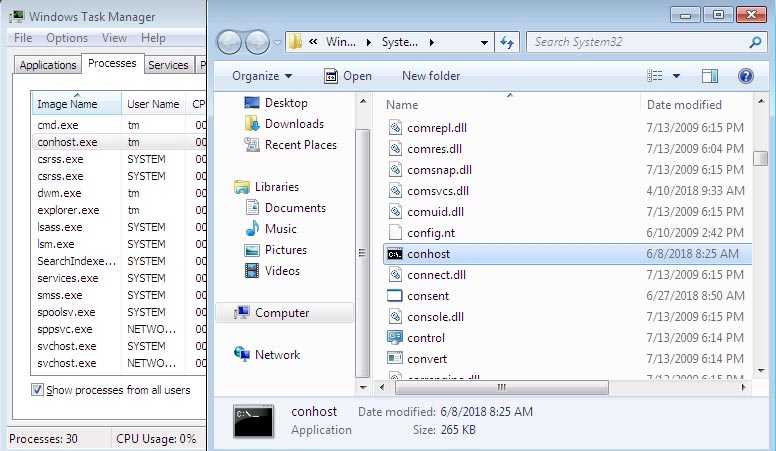Switch to the Applications tab
Image resolution: width=776 pixels, height=451 pixels.
(48, 65)
